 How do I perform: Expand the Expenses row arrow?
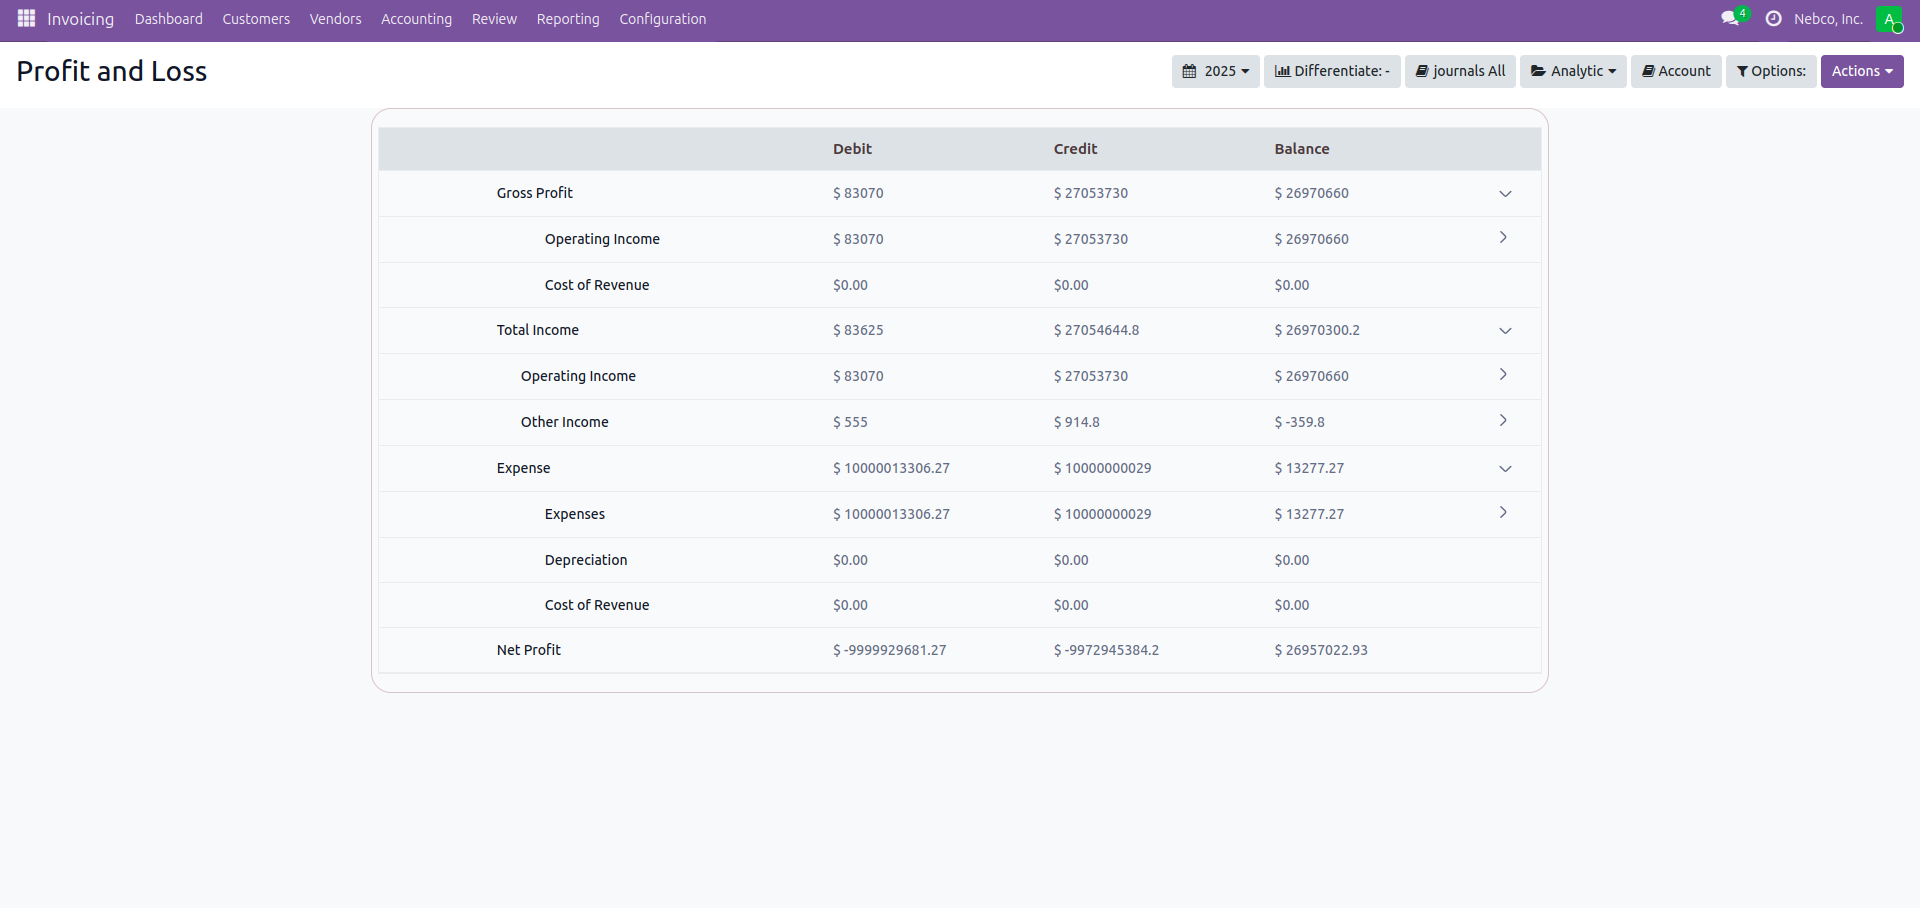tap(1503, 513)
